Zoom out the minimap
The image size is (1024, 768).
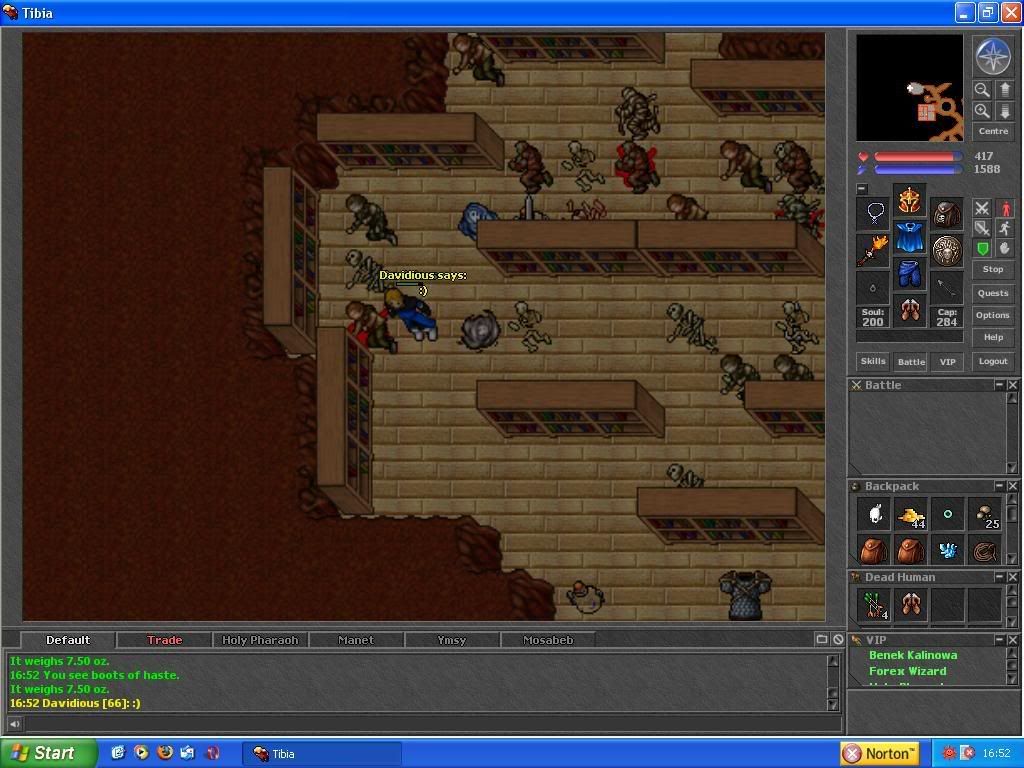click(982, 89)
